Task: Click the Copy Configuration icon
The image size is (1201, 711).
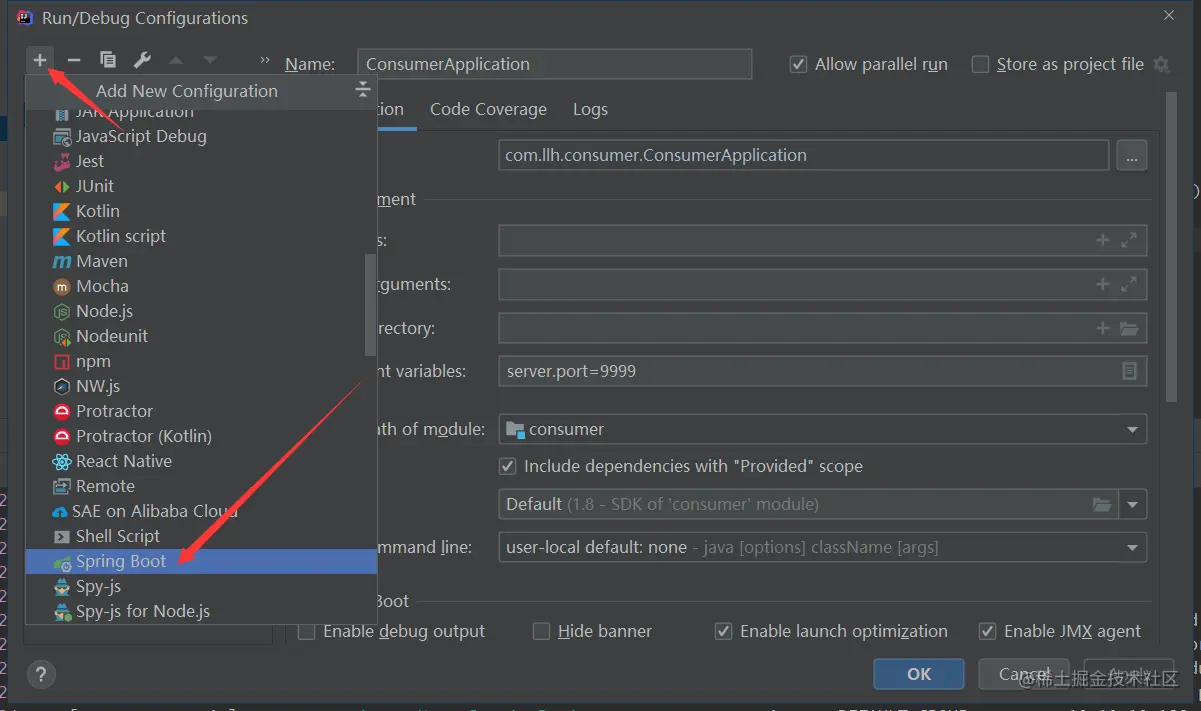Action: coord(108,61)
